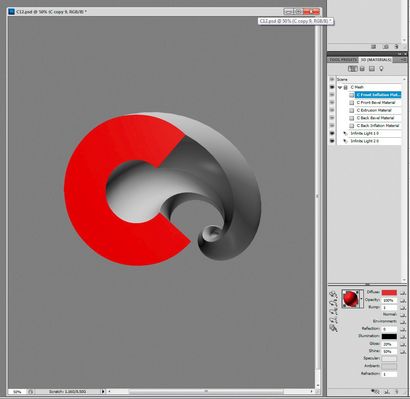This screenshot has width=410, height=399.
Task: Collapse the C Mesh tree node
Action: pyautogui.click(x=340, y=88)
